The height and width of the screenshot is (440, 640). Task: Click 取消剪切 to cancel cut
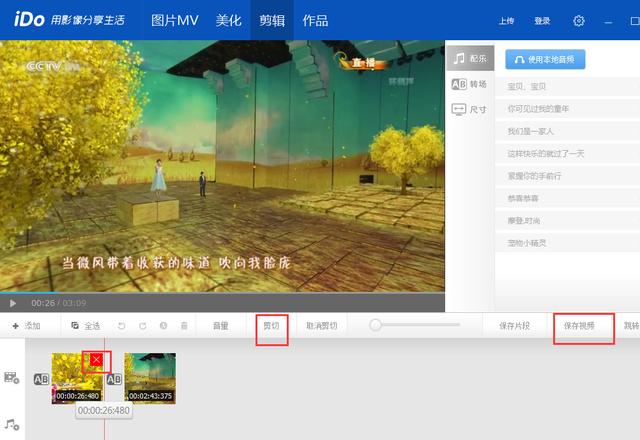pos(322,326)
